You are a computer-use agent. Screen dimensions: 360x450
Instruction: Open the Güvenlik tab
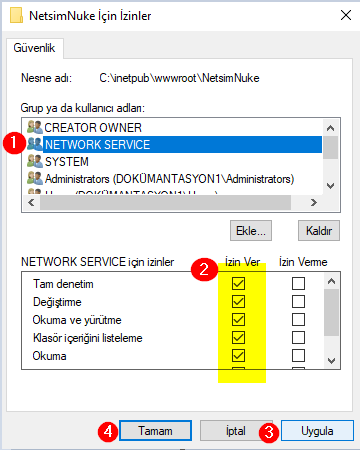[34, 48]
